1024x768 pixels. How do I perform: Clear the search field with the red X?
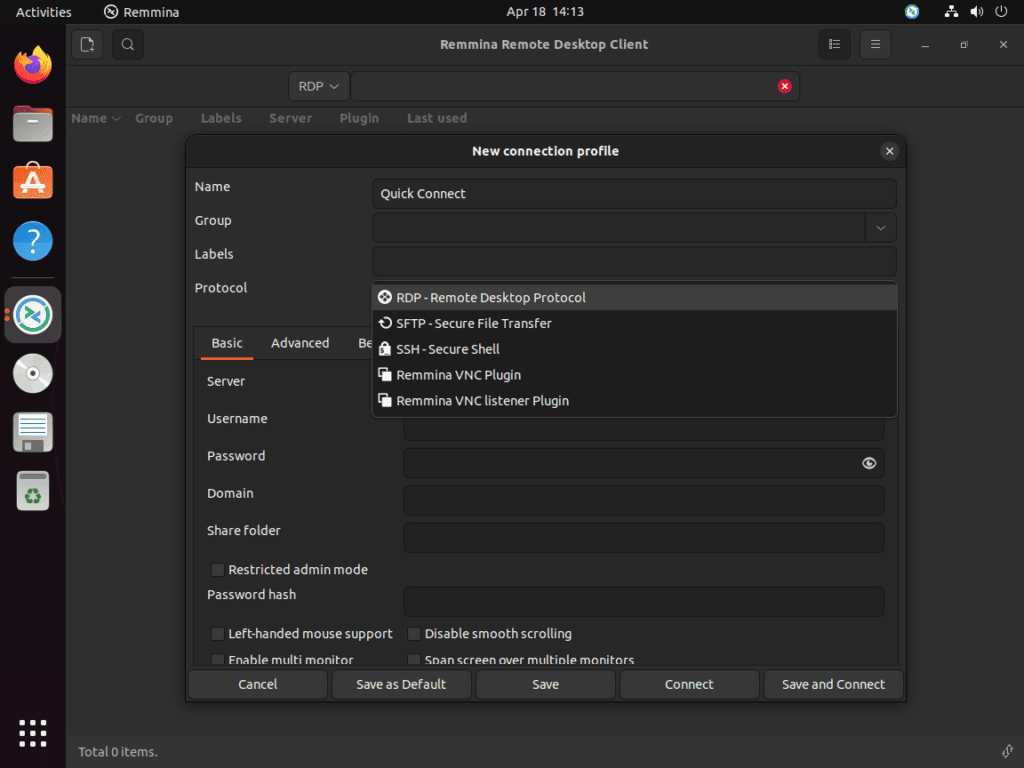click(x=785, y=86)
